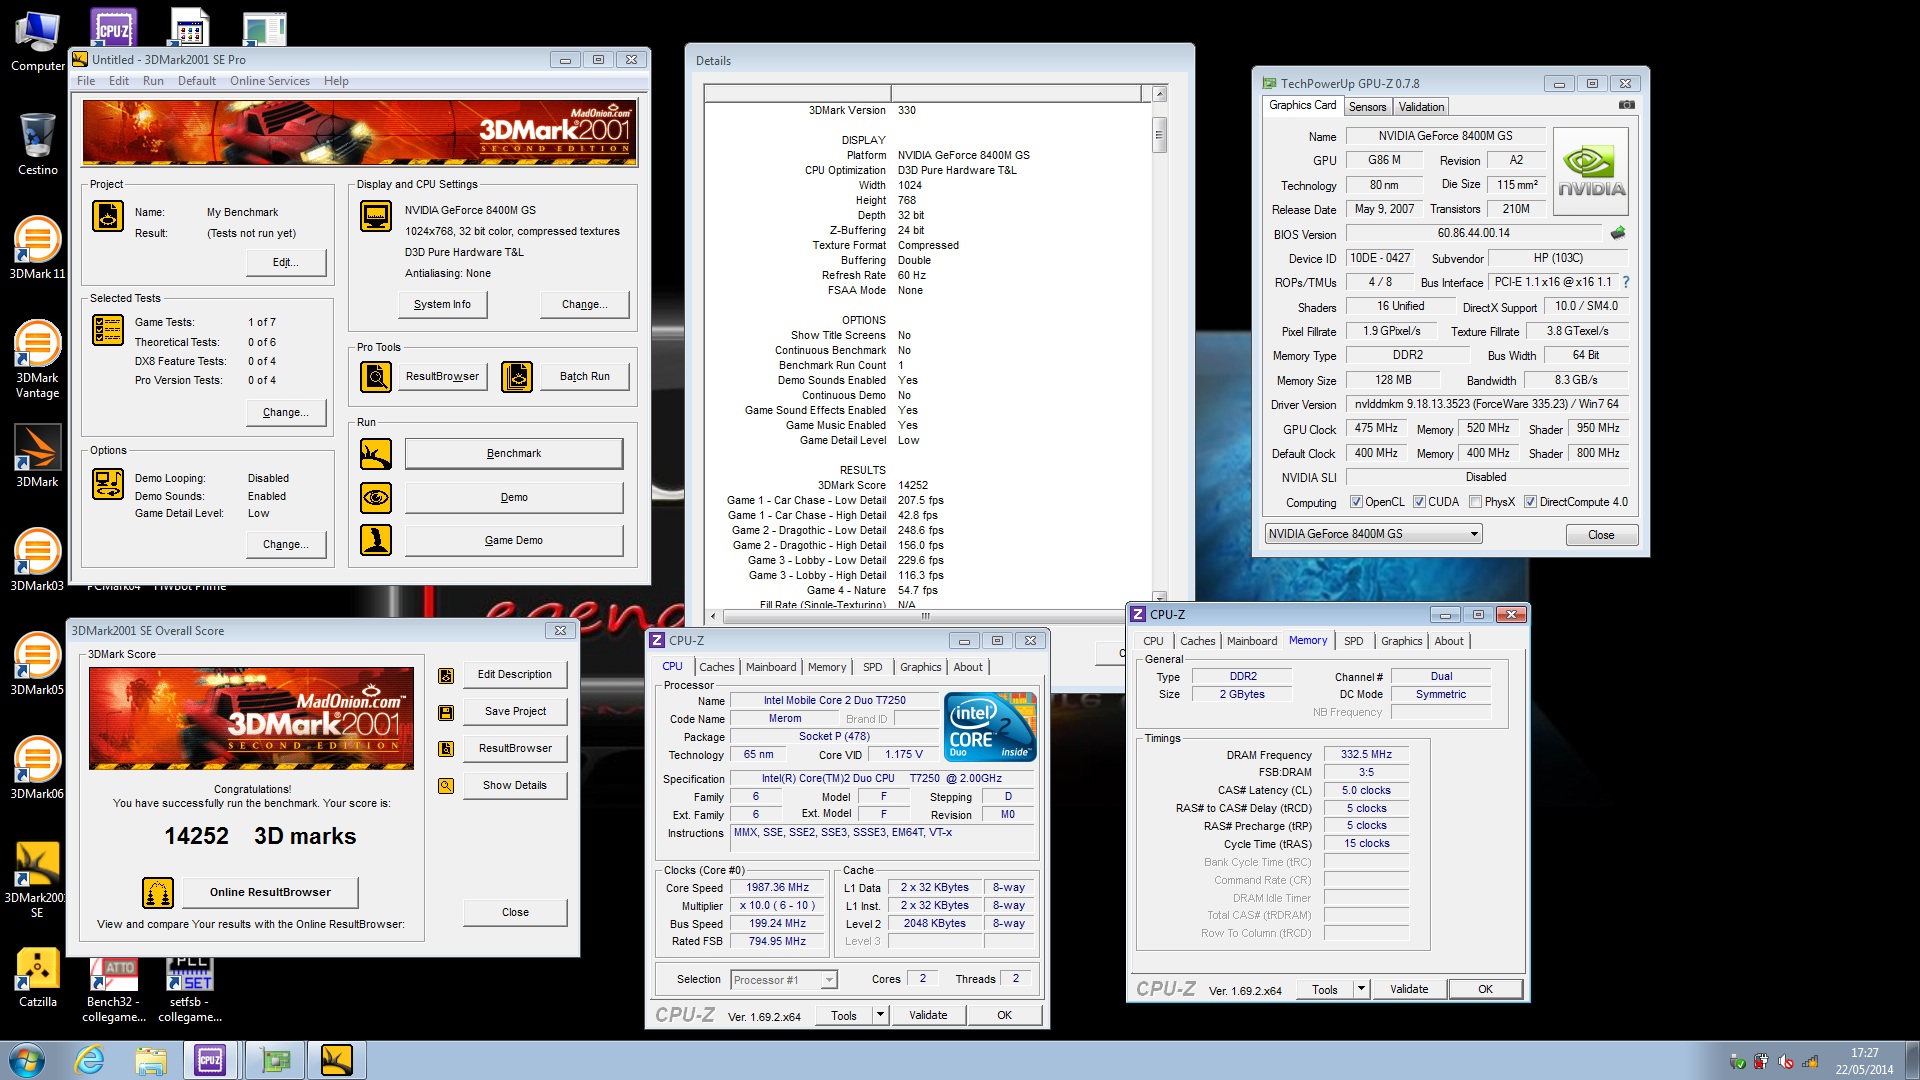Screen dimensions: 1920x1080
Task: Click the System Info button
Action: [442, 304]
